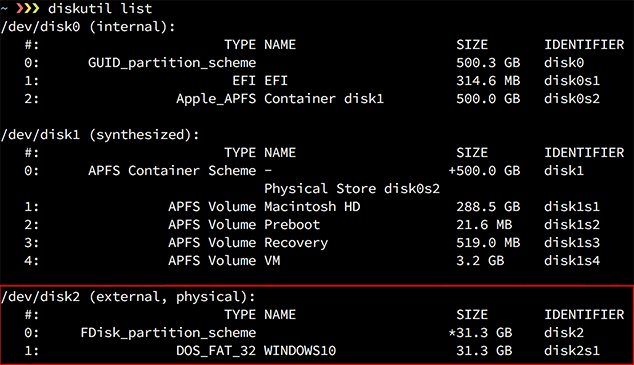
Task: Click the '/dev/disk1 (synthesized):' header line
Action: [100, 135]
